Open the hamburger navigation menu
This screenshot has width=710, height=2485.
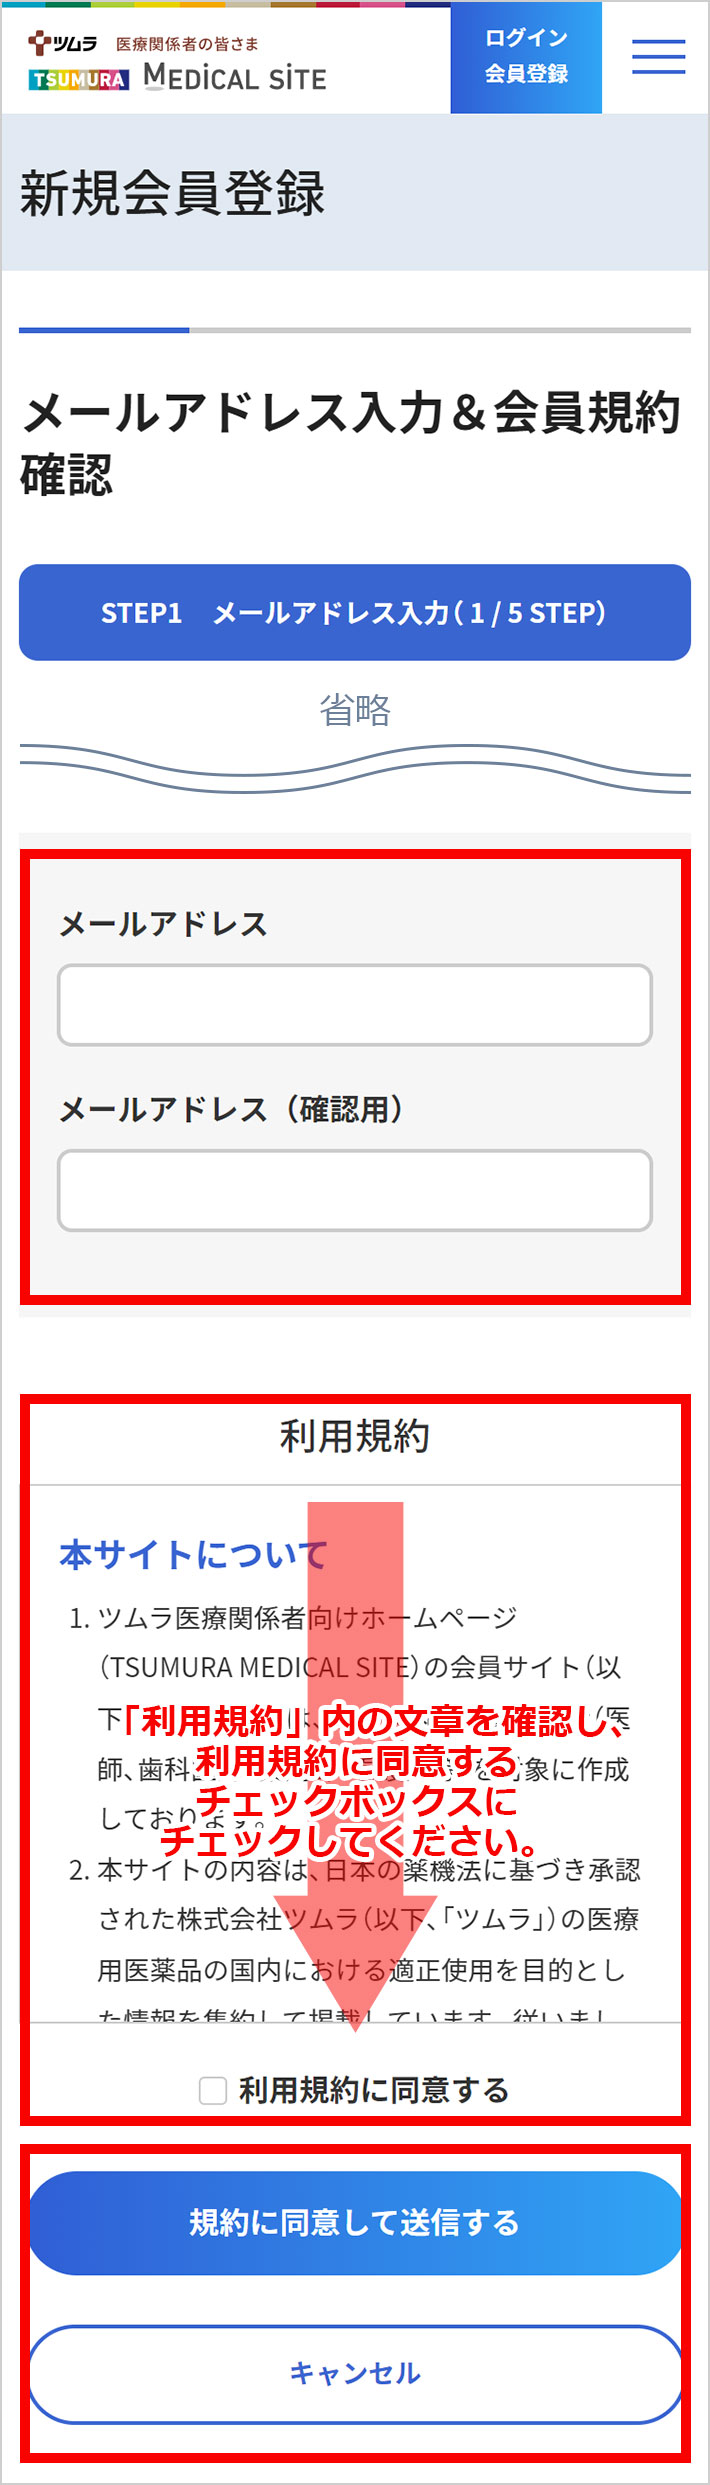(659, 57)
